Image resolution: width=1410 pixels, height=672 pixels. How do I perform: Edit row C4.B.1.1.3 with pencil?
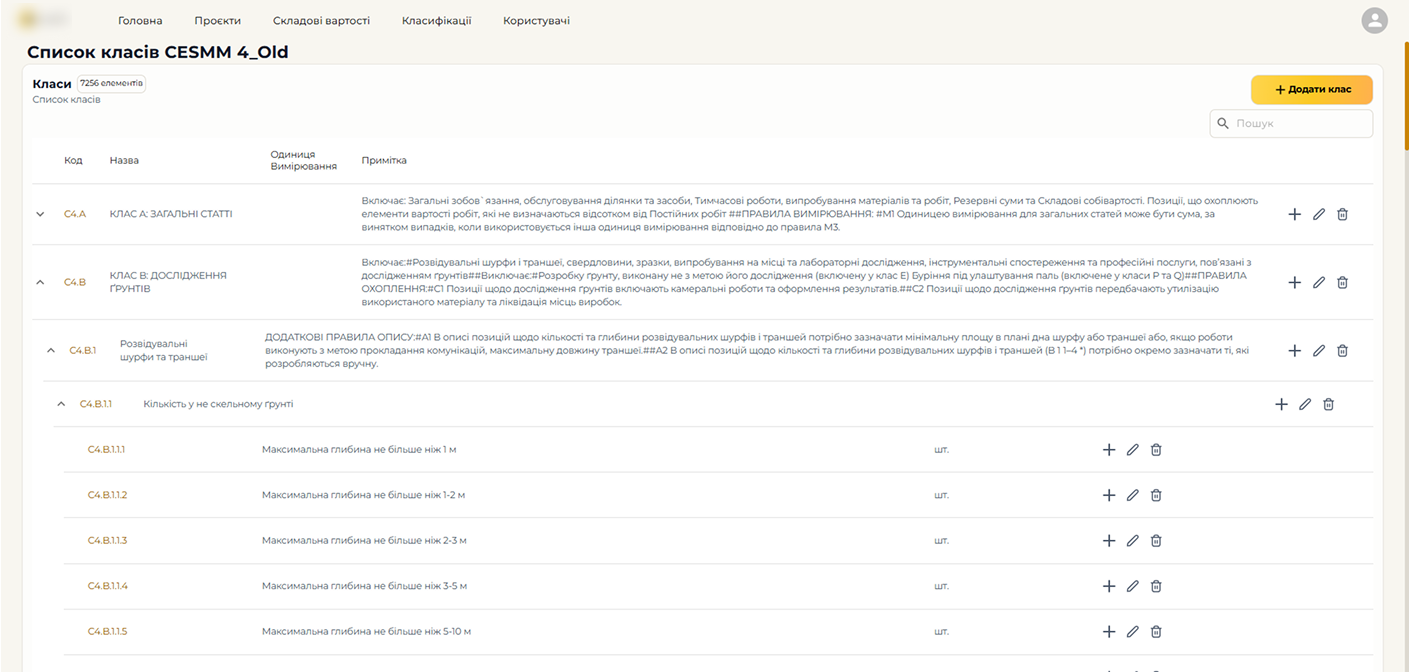1132,541
